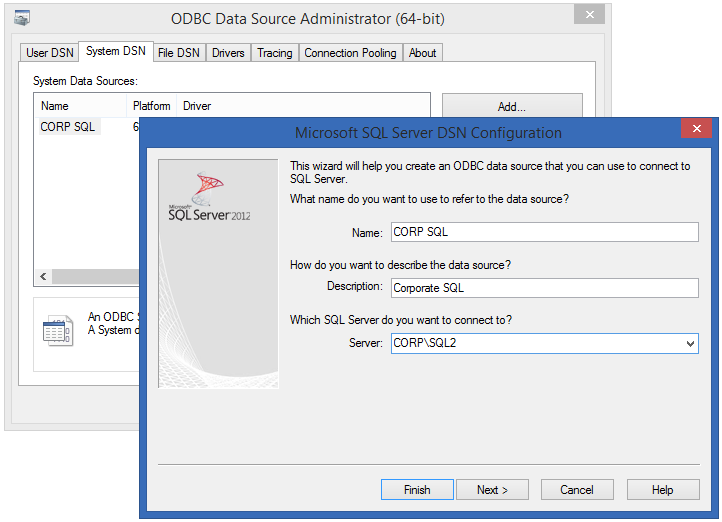Click the Finish button

click(417, 490)
